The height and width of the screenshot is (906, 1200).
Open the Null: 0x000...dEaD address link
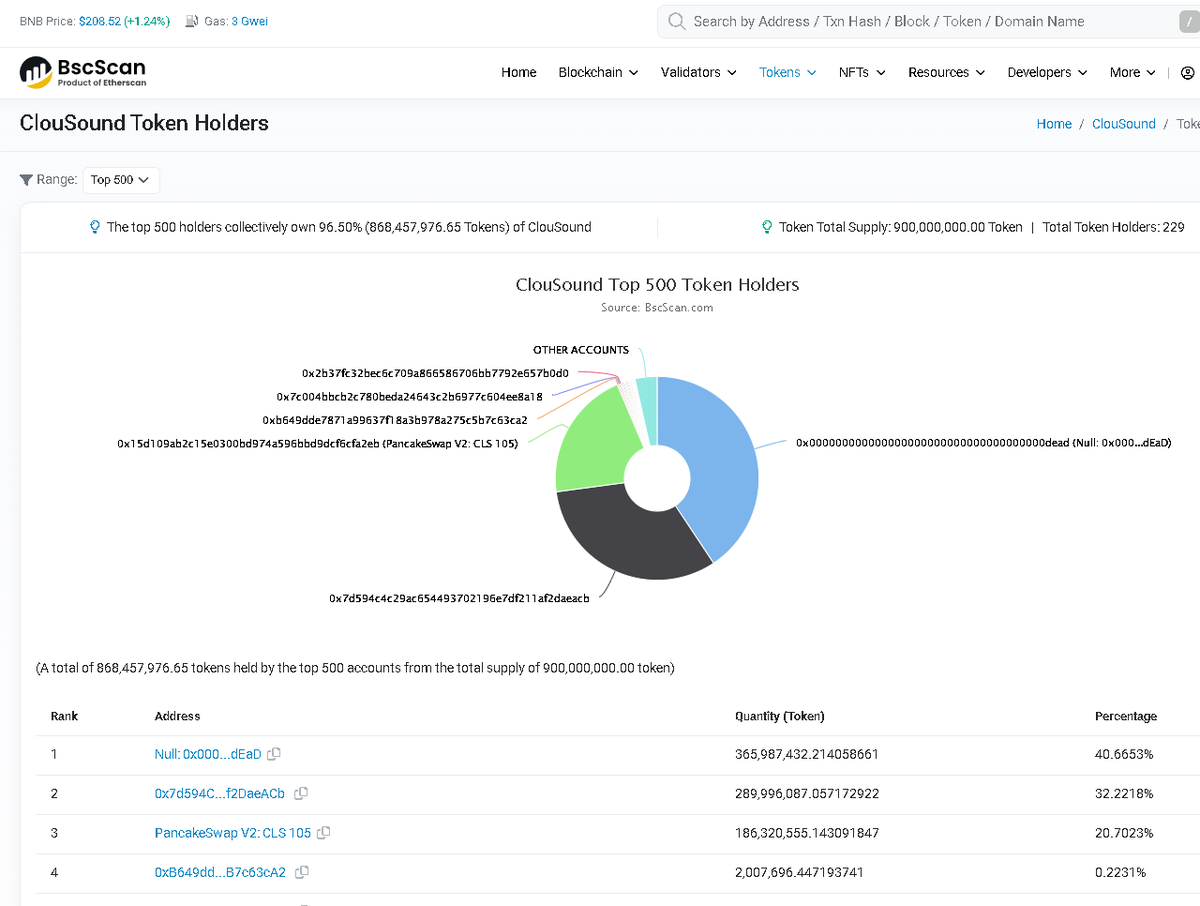click(x=208, y=754)
